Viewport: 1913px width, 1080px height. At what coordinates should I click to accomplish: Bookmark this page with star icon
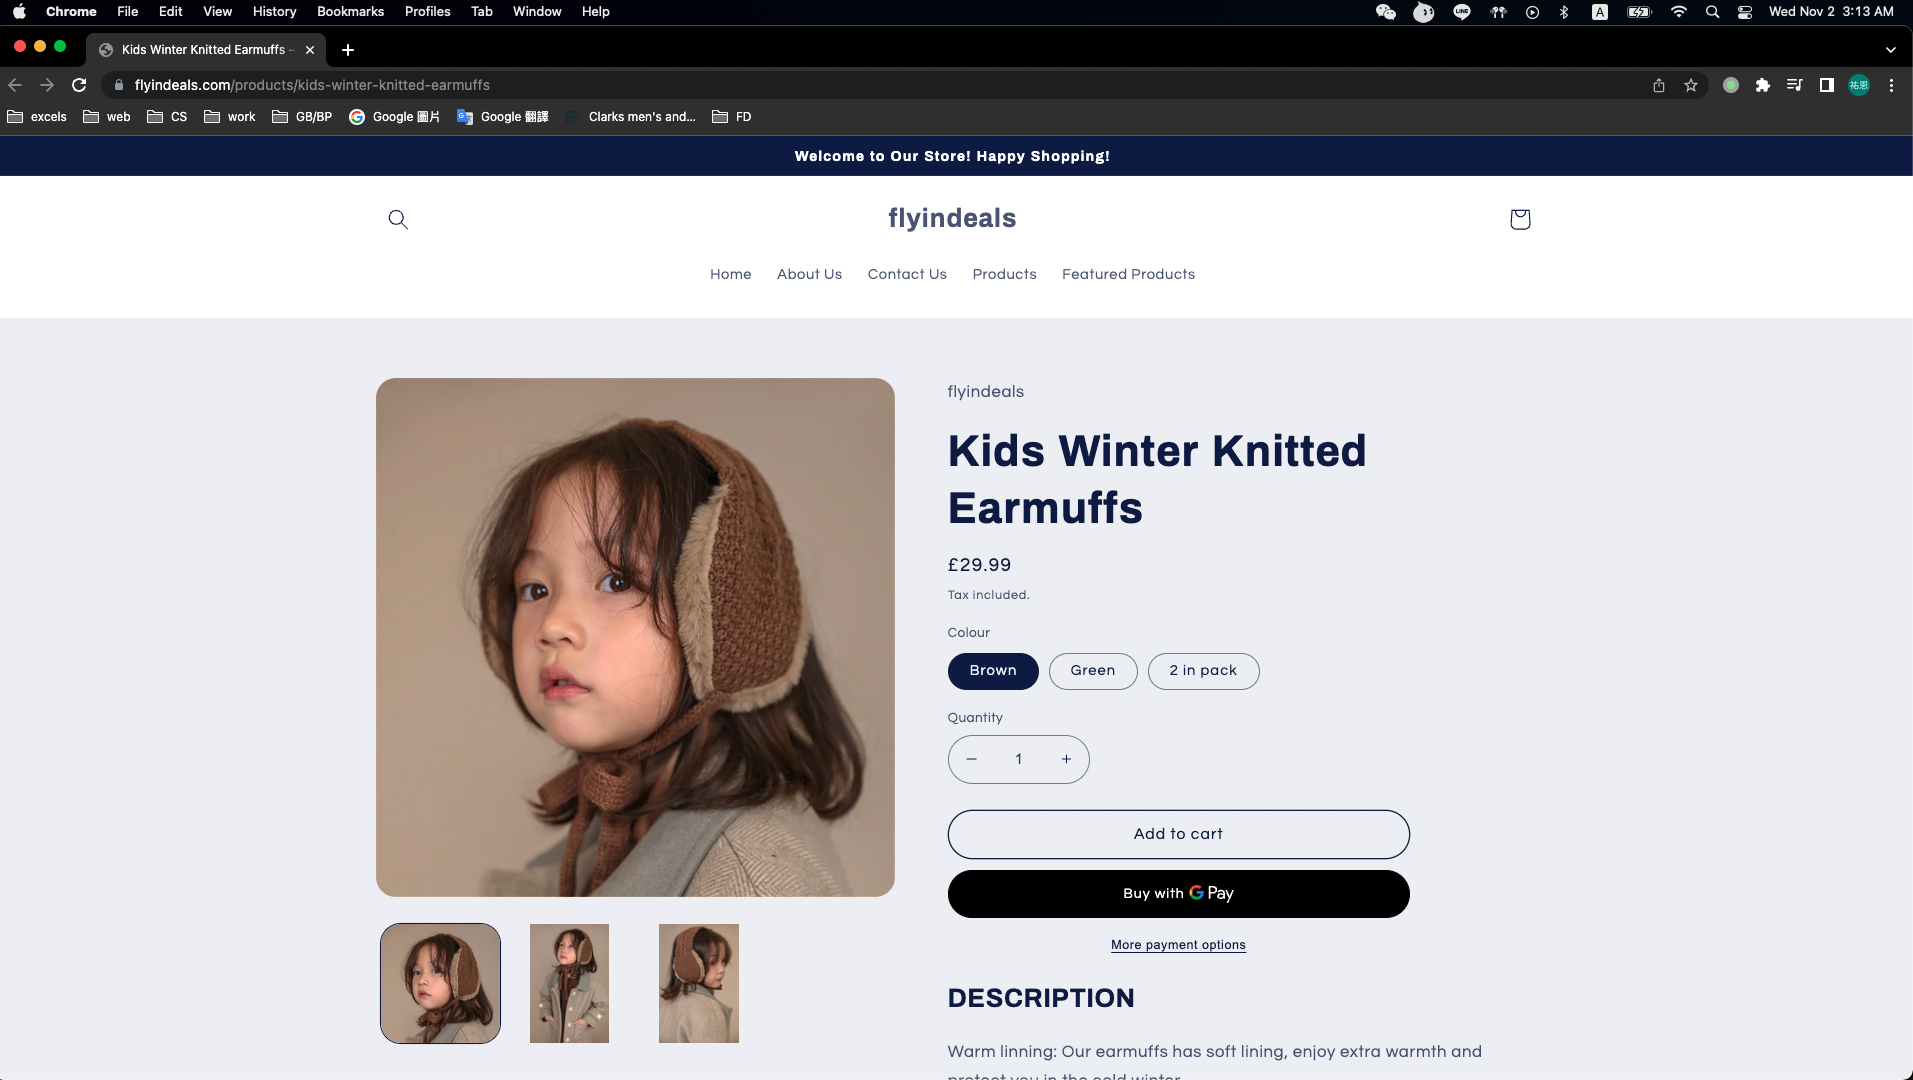click(1691, 85)
